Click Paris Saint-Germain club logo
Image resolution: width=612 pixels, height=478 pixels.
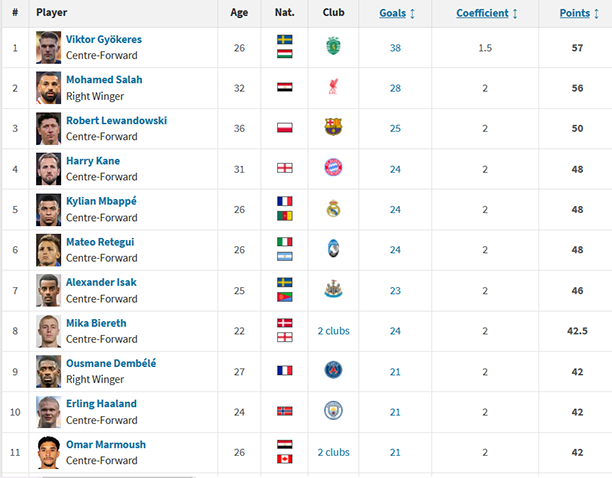334,370
